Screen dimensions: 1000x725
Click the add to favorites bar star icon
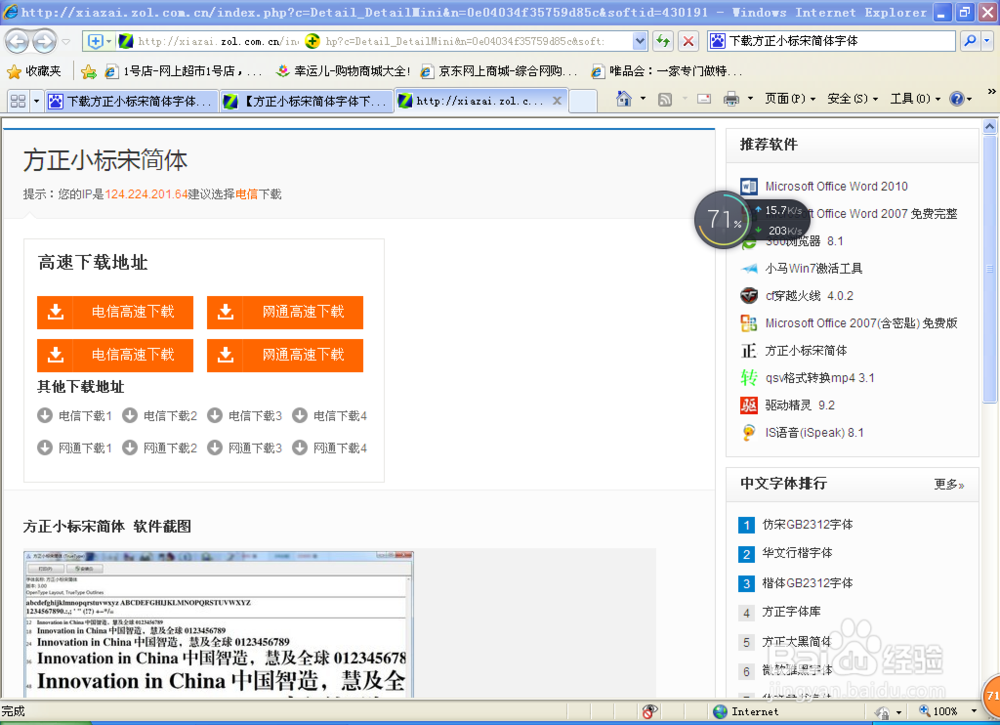pos(89,71)
